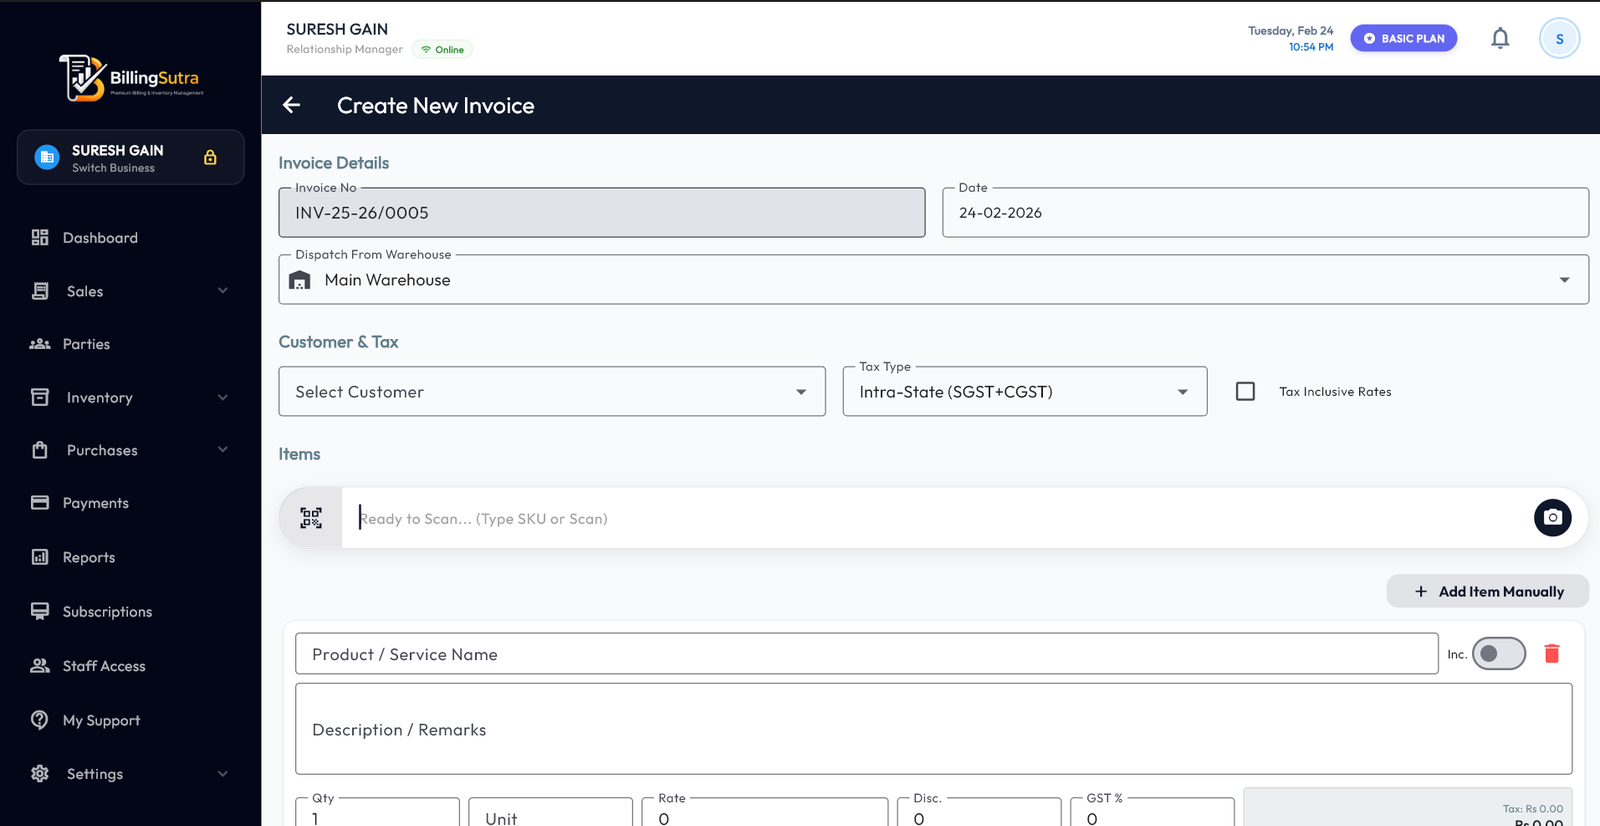Click the business avatar icon next to SURESH GAIN

point(47,157)
